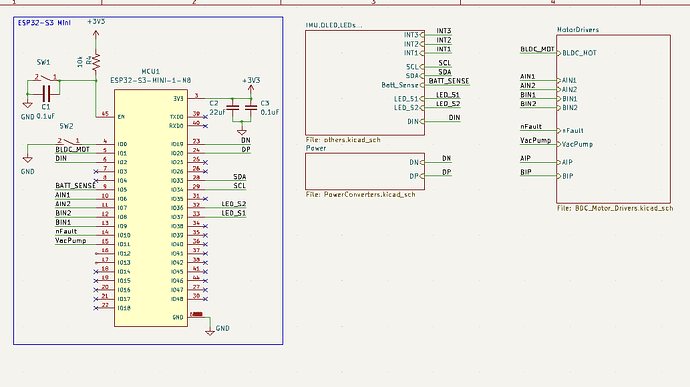
Task: Select the C1 0.1uF capacitor symbol
Action: pos(46,94)
